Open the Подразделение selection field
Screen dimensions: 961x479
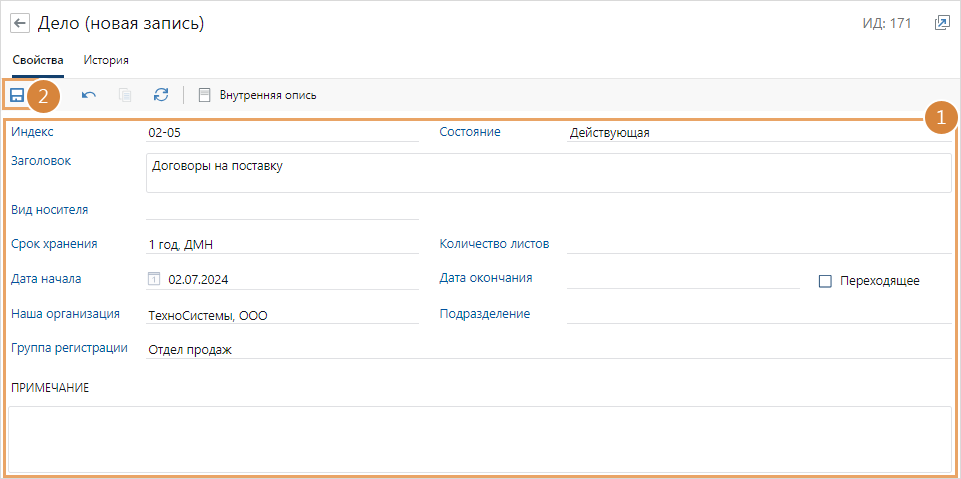coord(758,314)
